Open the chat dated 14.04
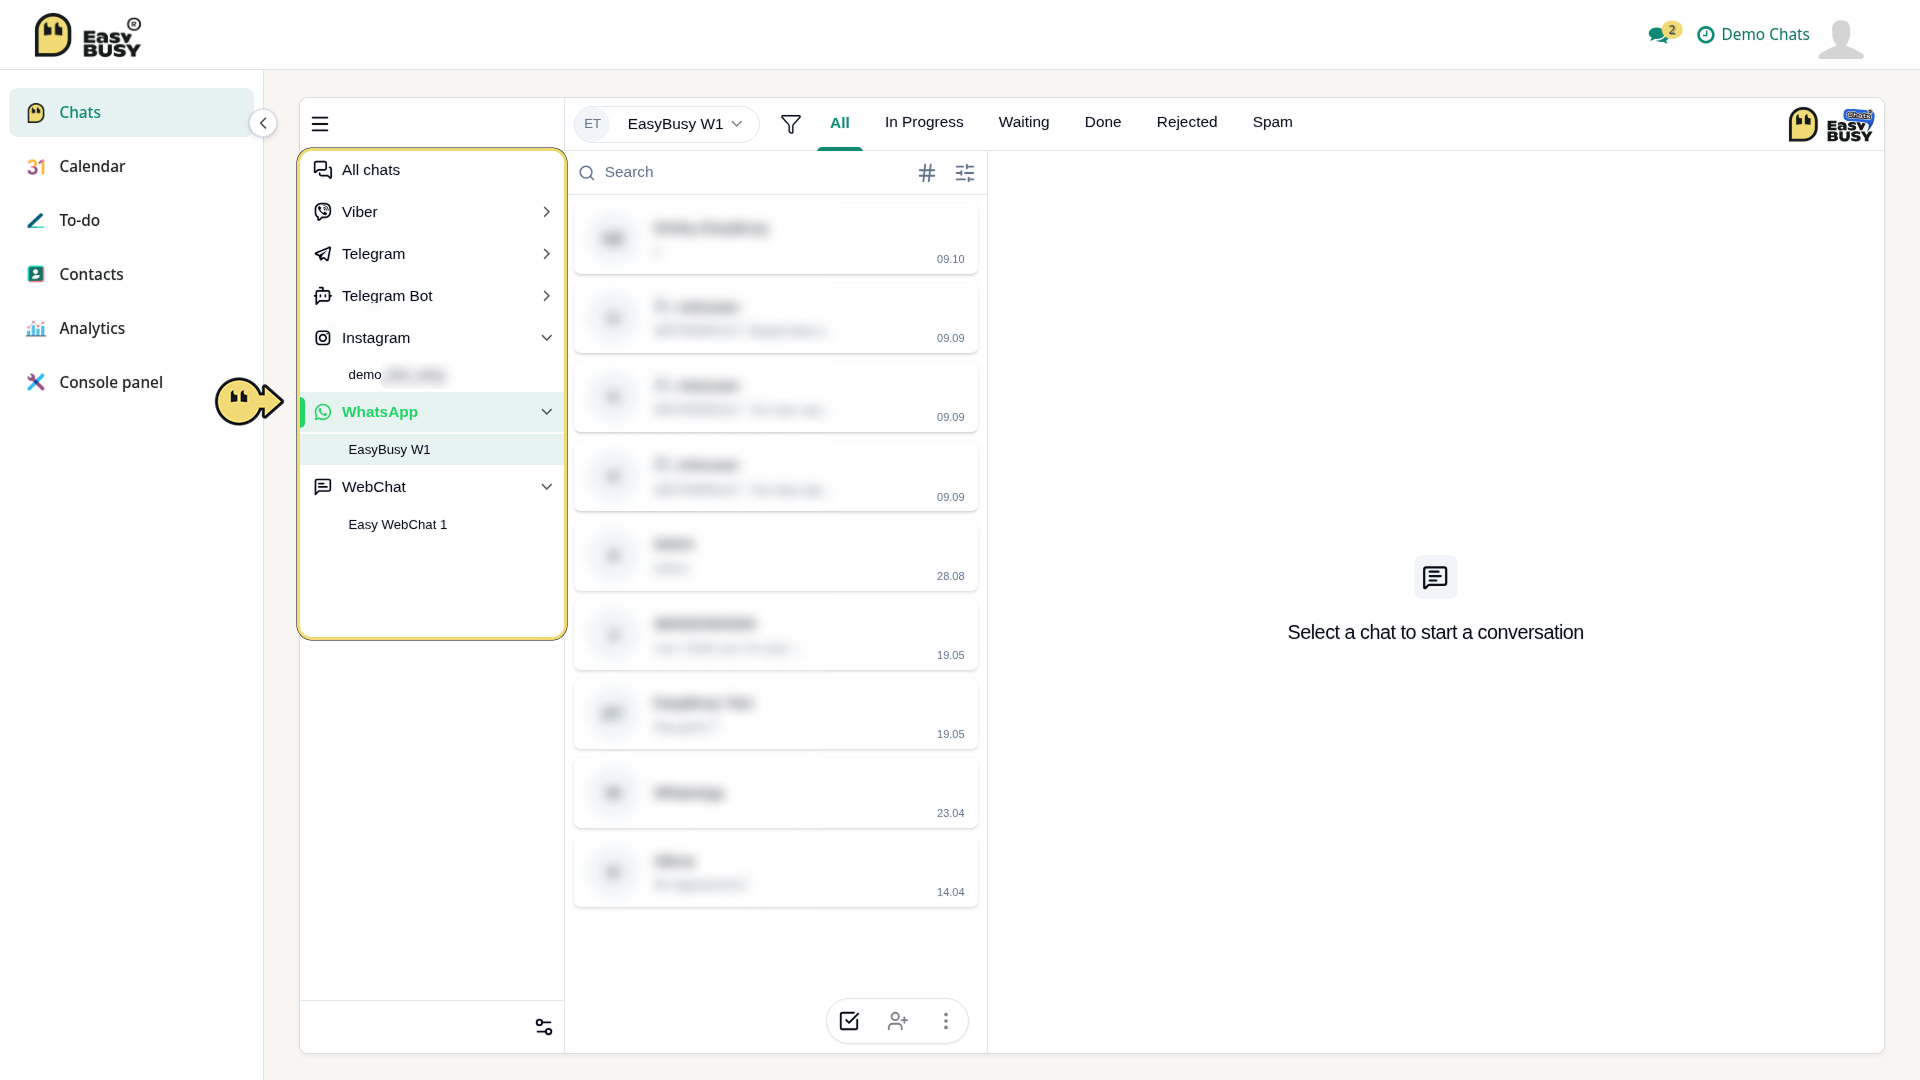This screenshot has height=1080, width=1920. pos(776,872)
